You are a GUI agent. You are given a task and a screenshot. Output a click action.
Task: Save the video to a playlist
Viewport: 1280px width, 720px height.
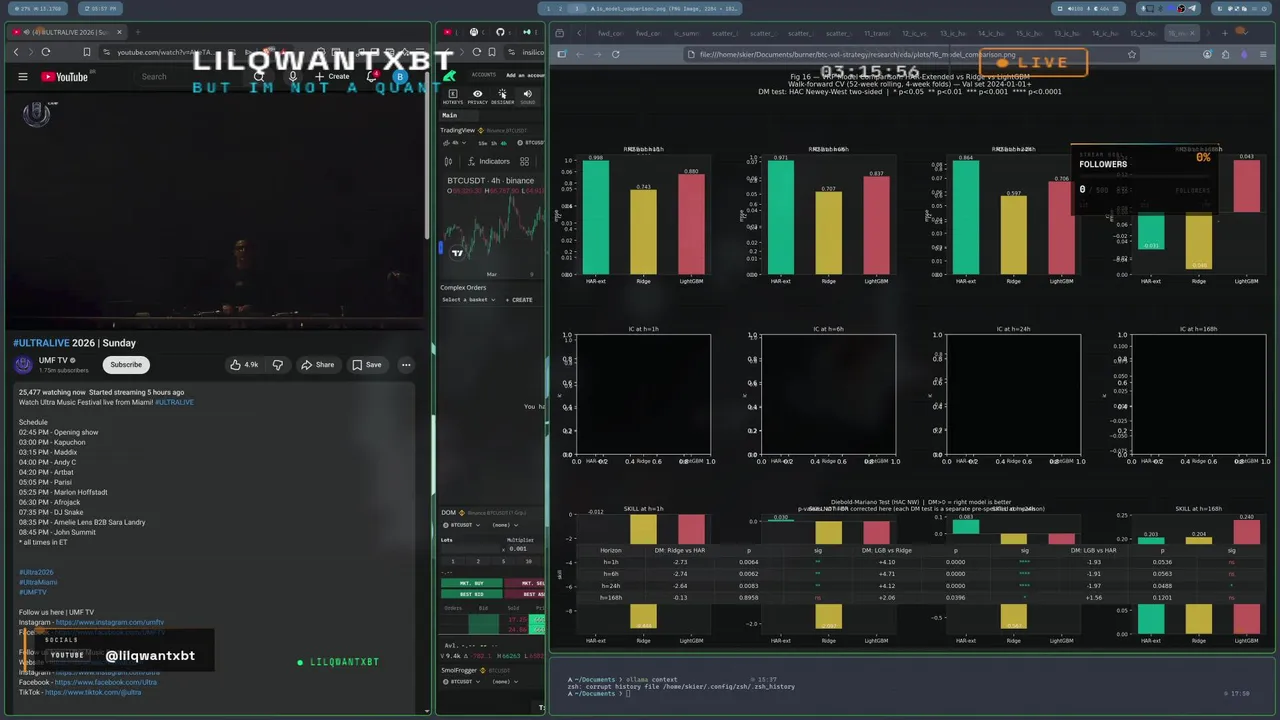366,365
